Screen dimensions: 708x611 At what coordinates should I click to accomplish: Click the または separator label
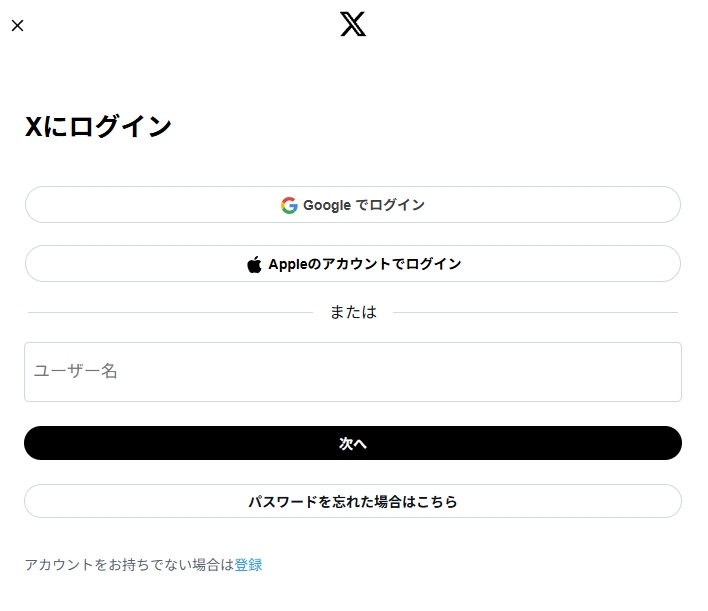pos(353,312)
